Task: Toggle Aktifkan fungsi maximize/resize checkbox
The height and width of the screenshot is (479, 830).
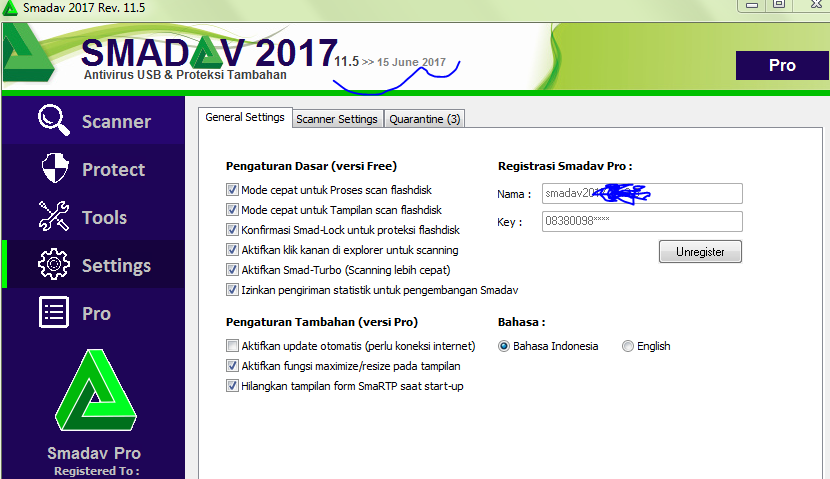Action: (x=232, y=366)
